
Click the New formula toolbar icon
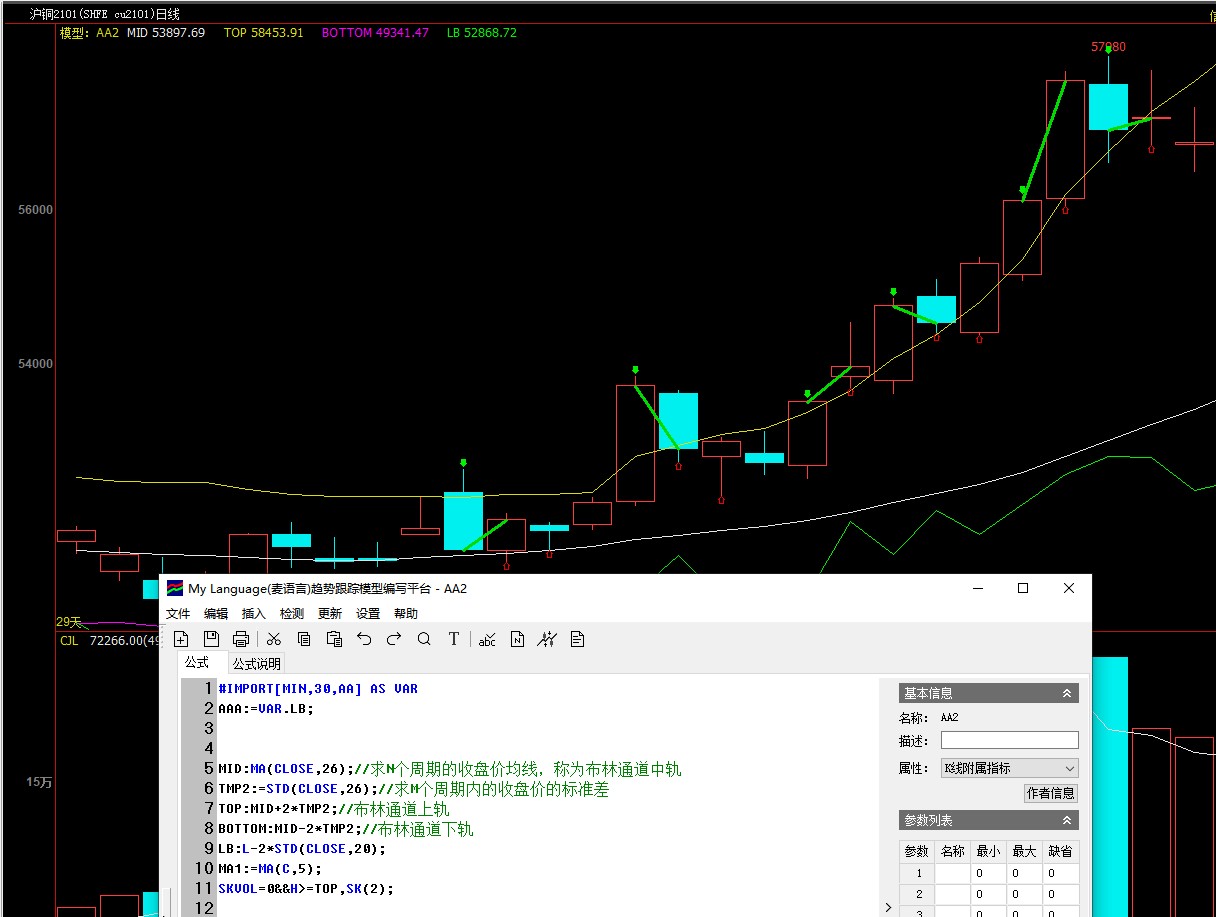181,639
